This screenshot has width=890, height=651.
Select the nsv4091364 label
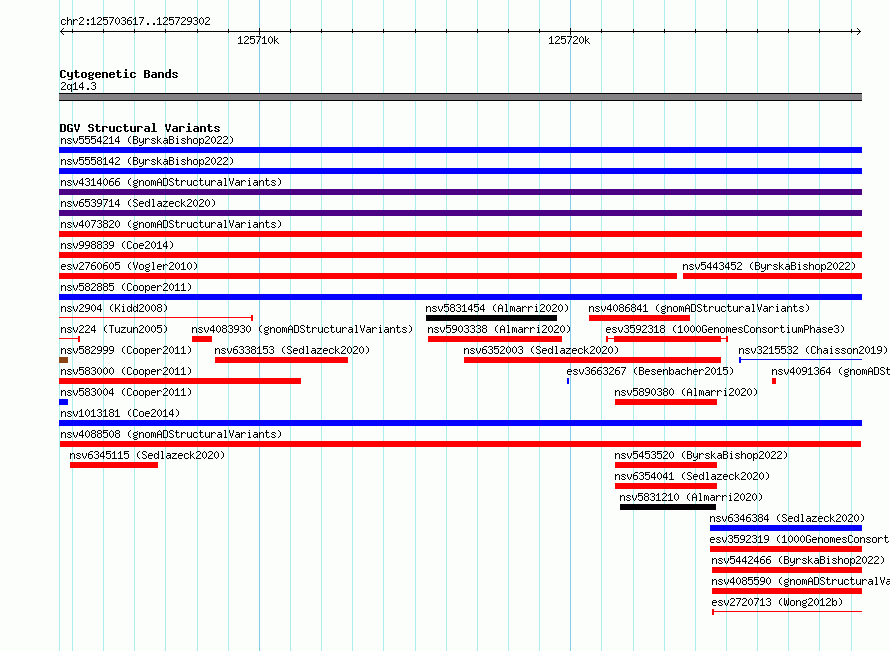(830, 371)
